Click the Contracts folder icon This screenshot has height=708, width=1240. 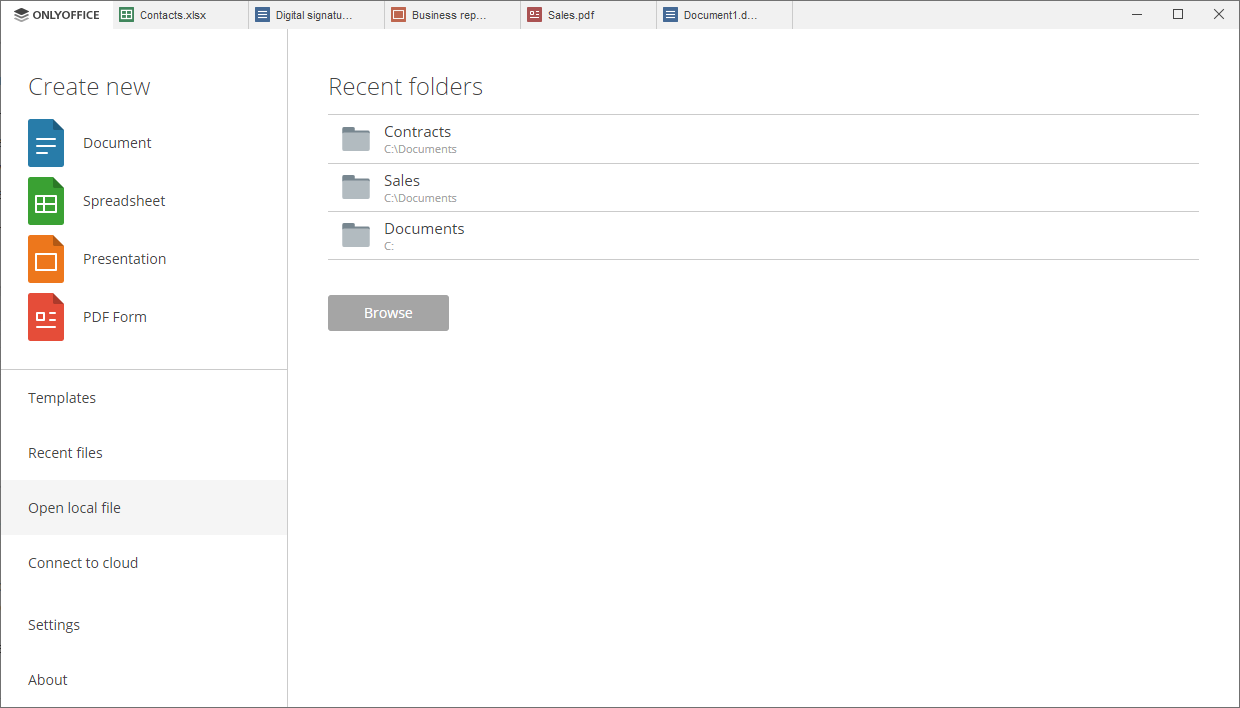coord(356,139)
